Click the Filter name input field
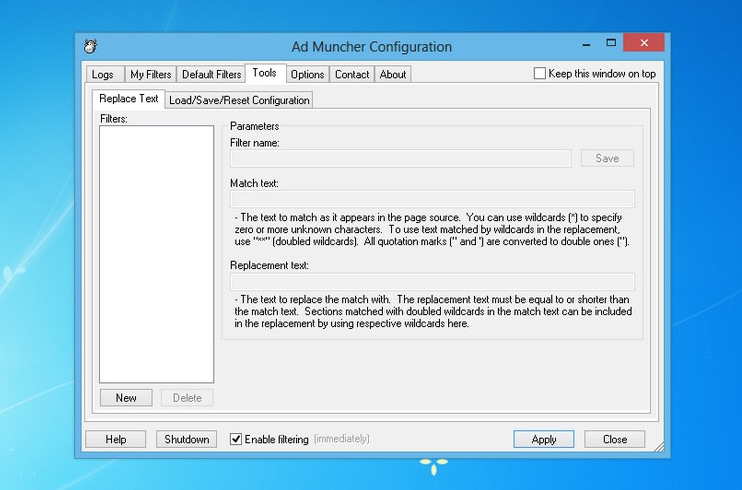Viewport: 742px width, 490px height. coord(401,159)
